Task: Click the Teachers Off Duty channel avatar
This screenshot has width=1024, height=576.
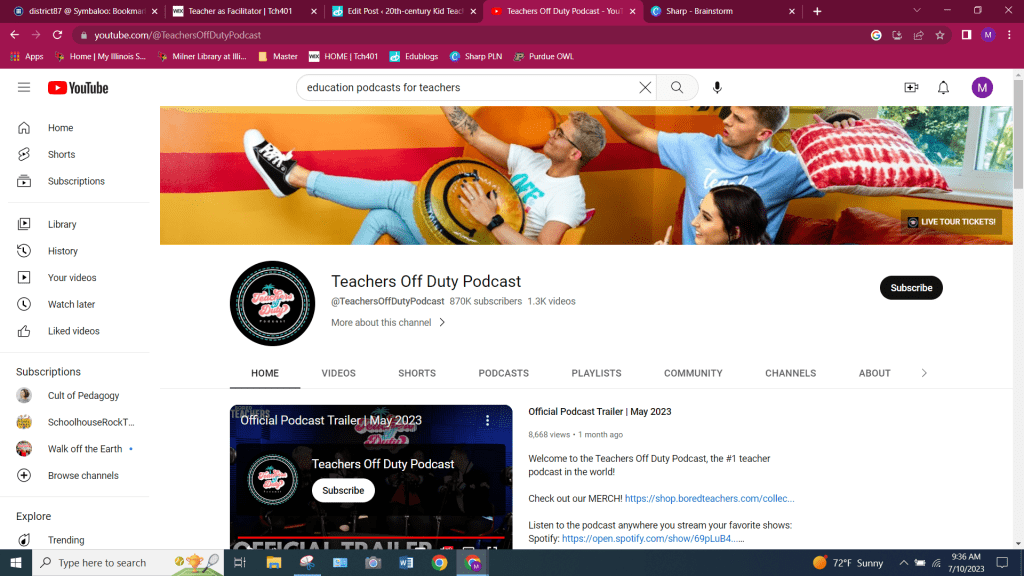Action: click(272, 303)
